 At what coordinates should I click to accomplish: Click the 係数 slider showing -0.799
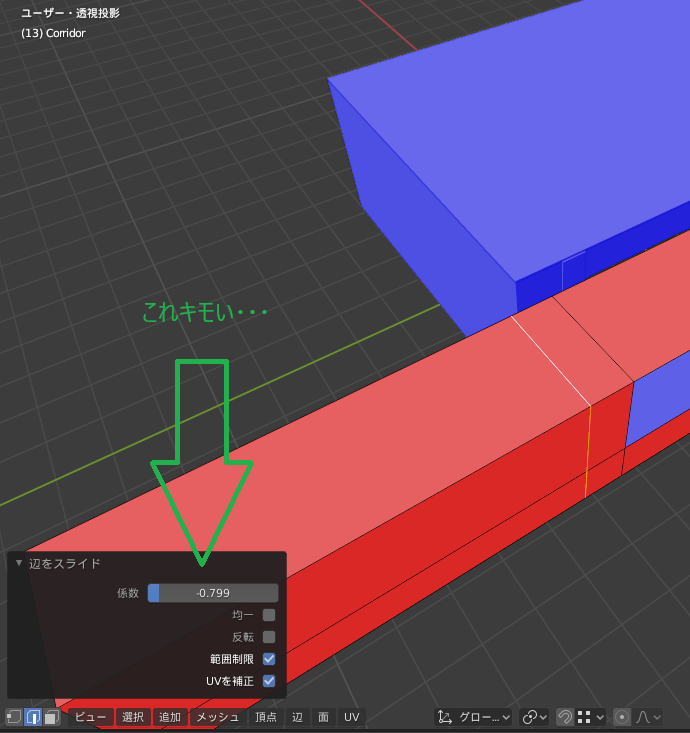213,593
